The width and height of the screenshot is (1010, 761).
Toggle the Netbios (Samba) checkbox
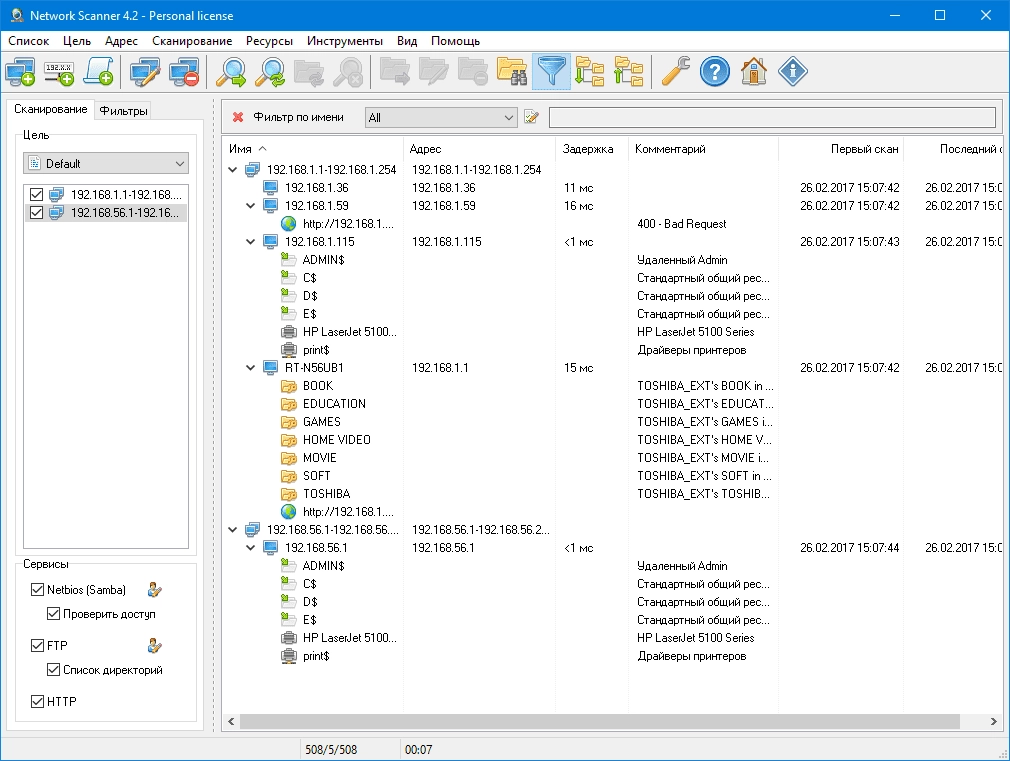37,590
